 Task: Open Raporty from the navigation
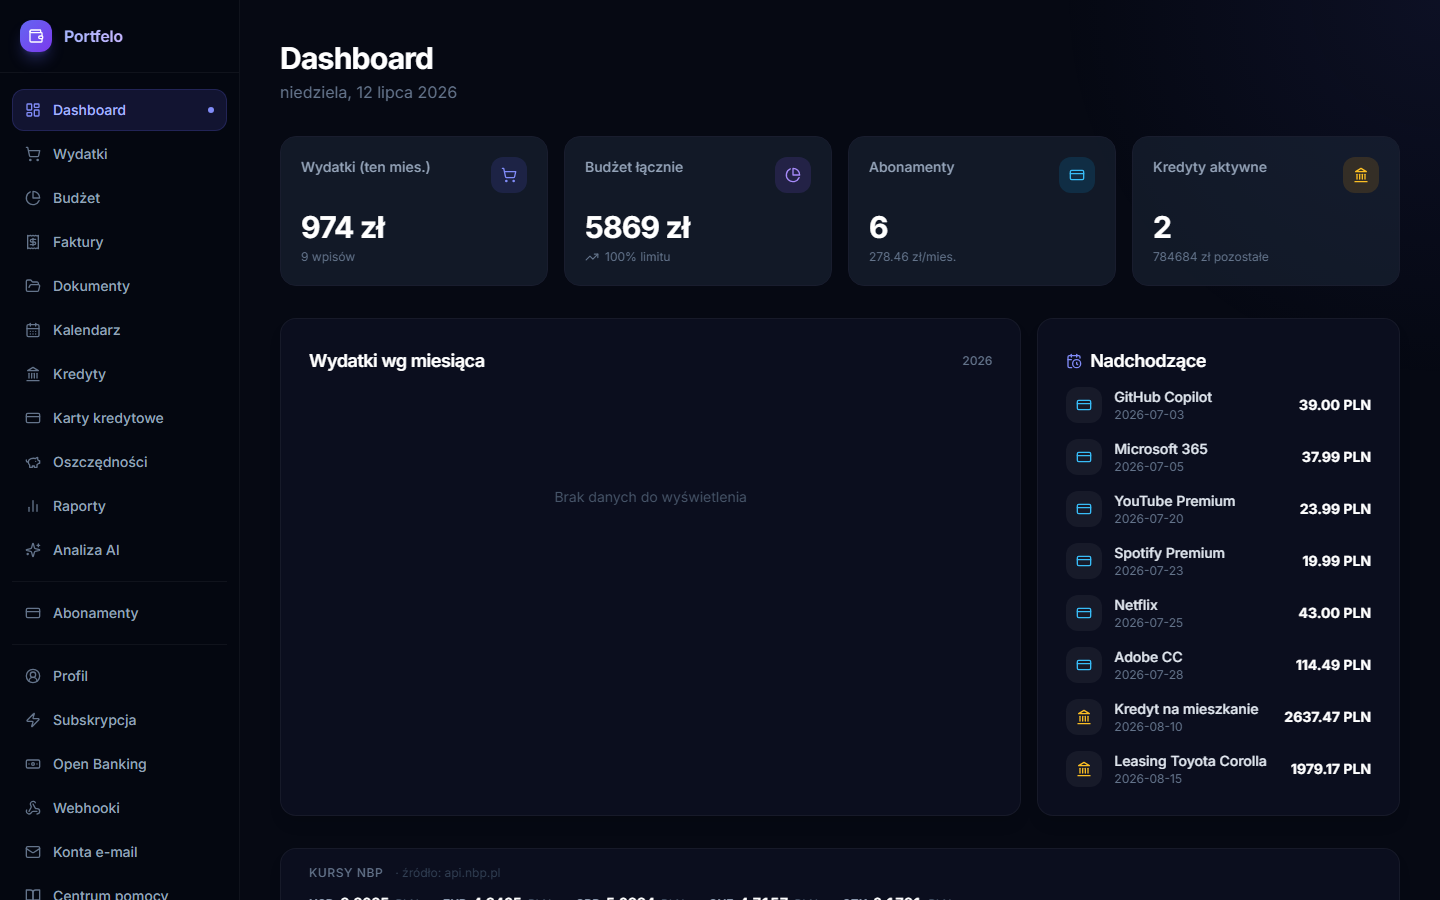[x=119, y=506]
